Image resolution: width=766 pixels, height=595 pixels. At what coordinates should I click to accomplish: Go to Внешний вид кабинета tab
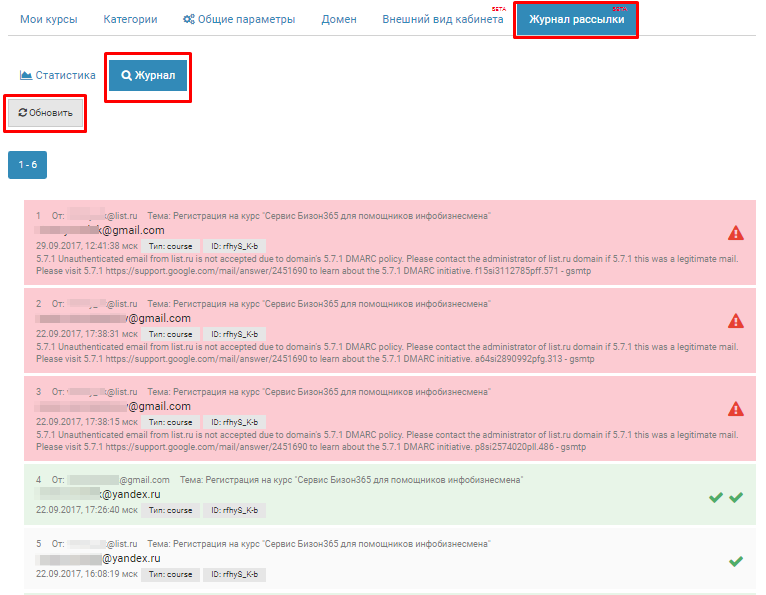tap(442, 20)
